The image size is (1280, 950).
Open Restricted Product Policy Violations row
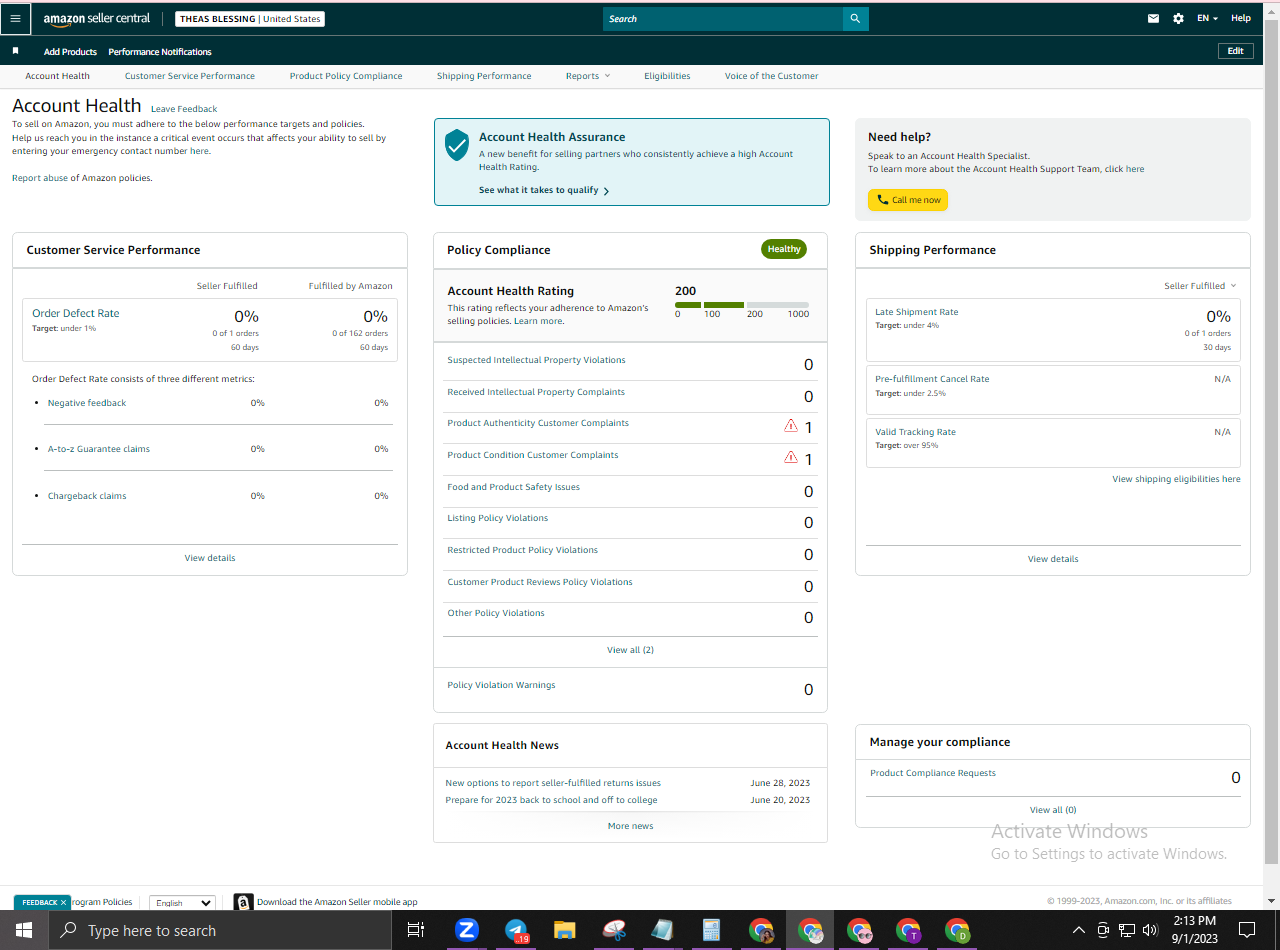tap(630, 554)
